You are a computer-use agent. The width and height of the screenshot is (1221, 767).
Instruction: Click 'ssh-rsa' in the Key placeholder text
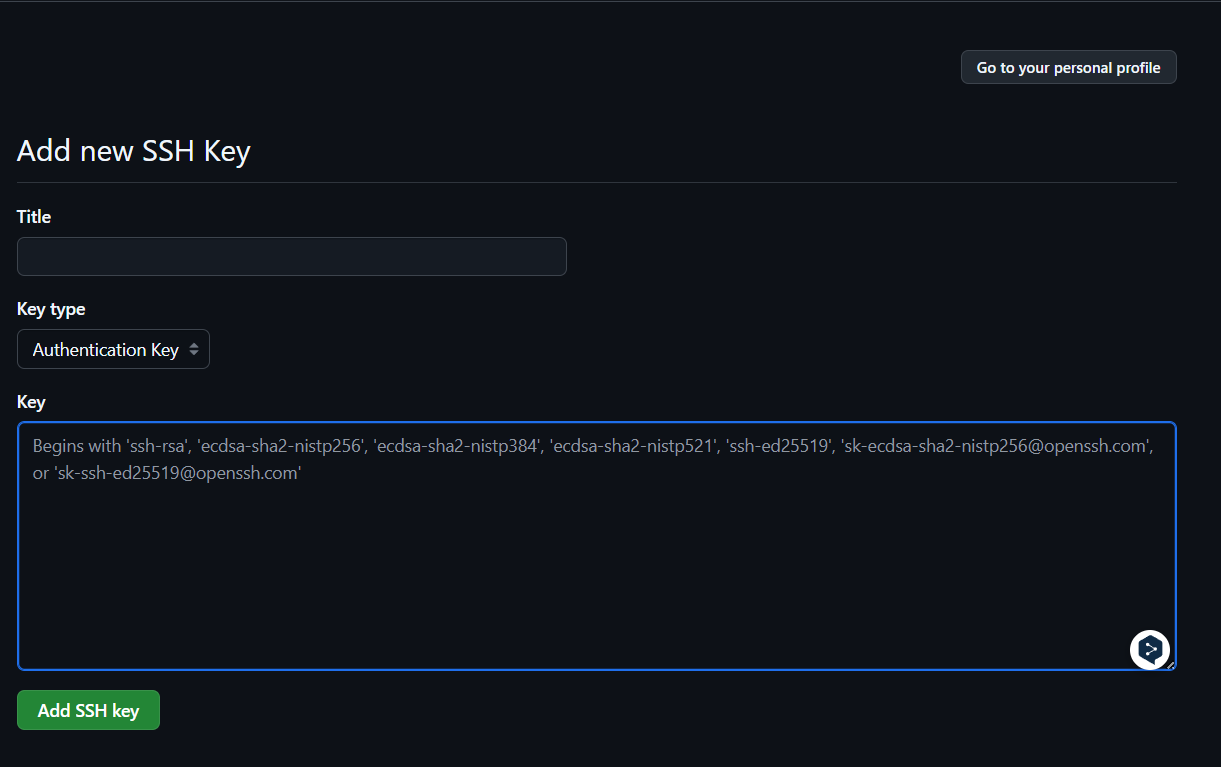(157, 447)
